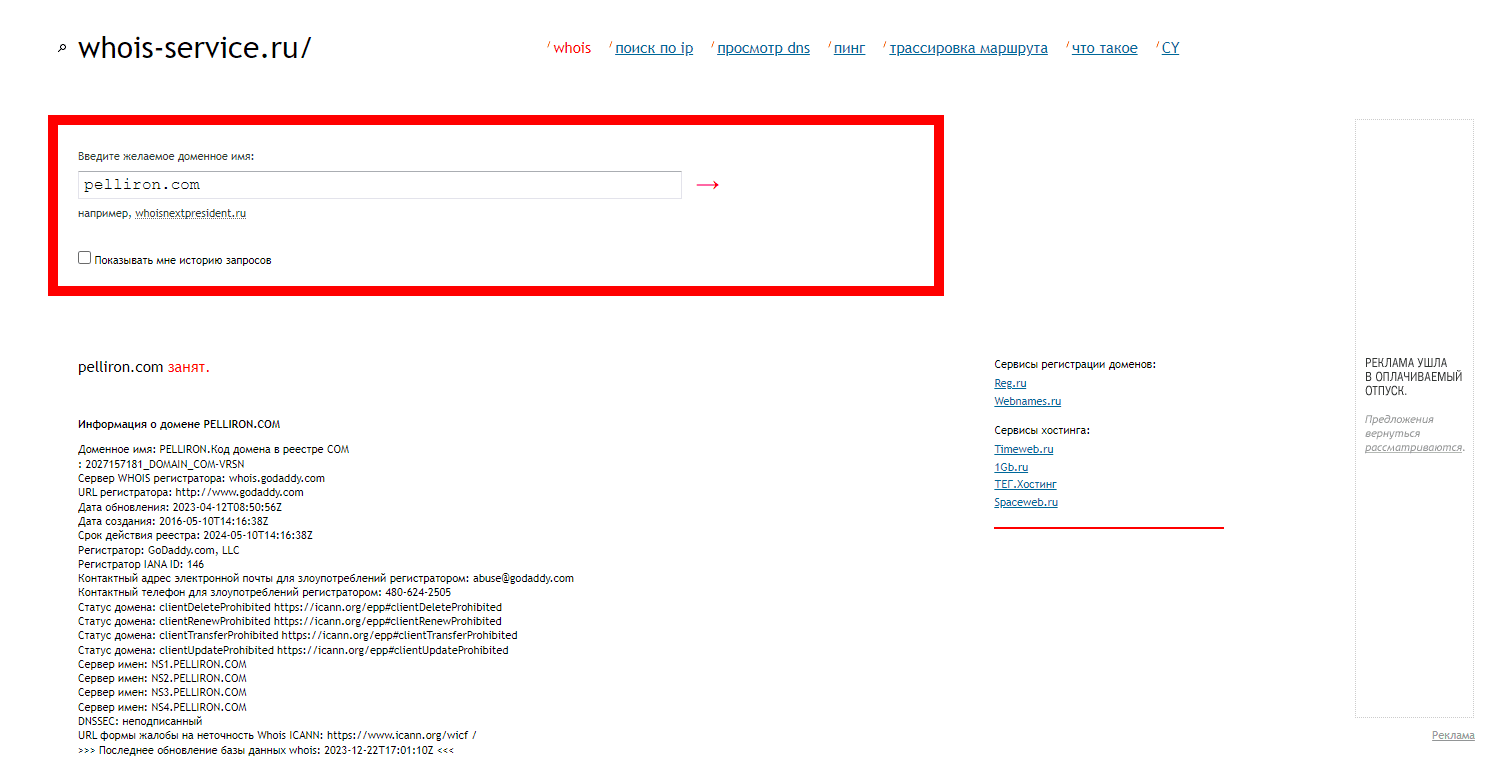This screenshot has width=1505, height=769.
Task: Go to the поиск по ip page
Action: pyautogui.click(x=654, y=48)
